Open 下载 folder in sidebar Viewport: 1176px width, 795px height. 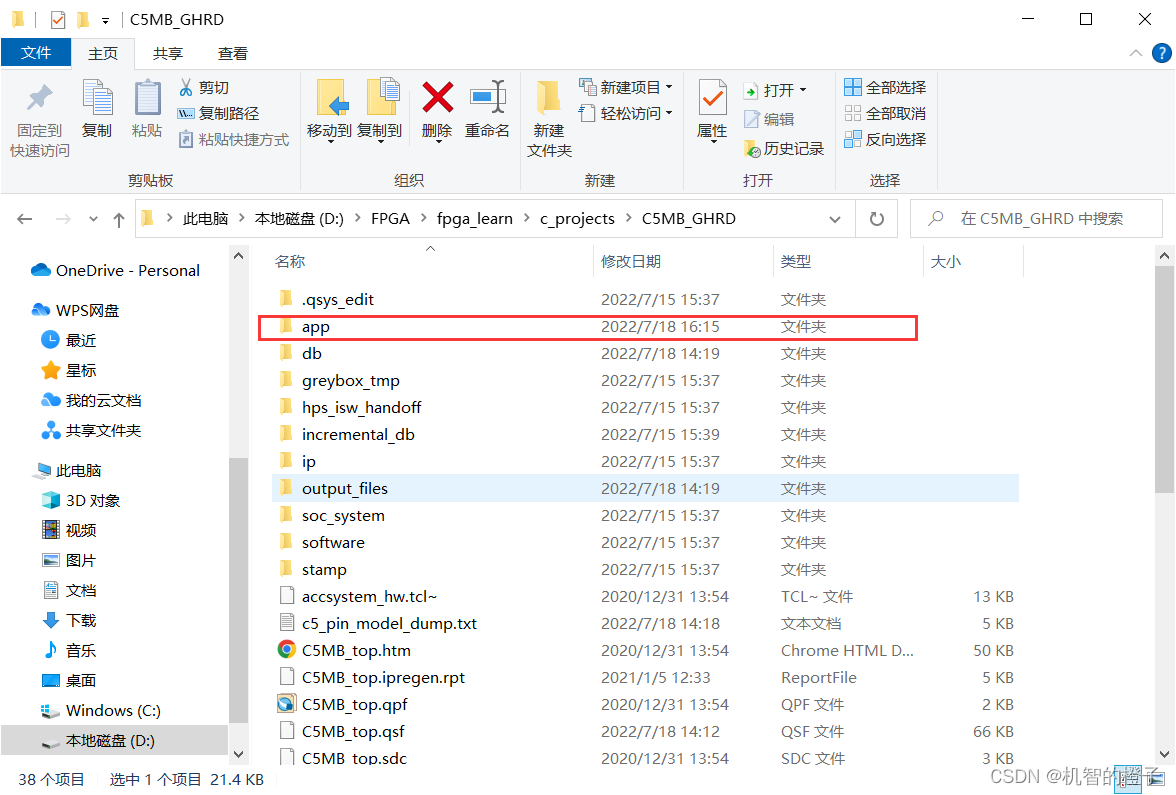pos(70,620)
